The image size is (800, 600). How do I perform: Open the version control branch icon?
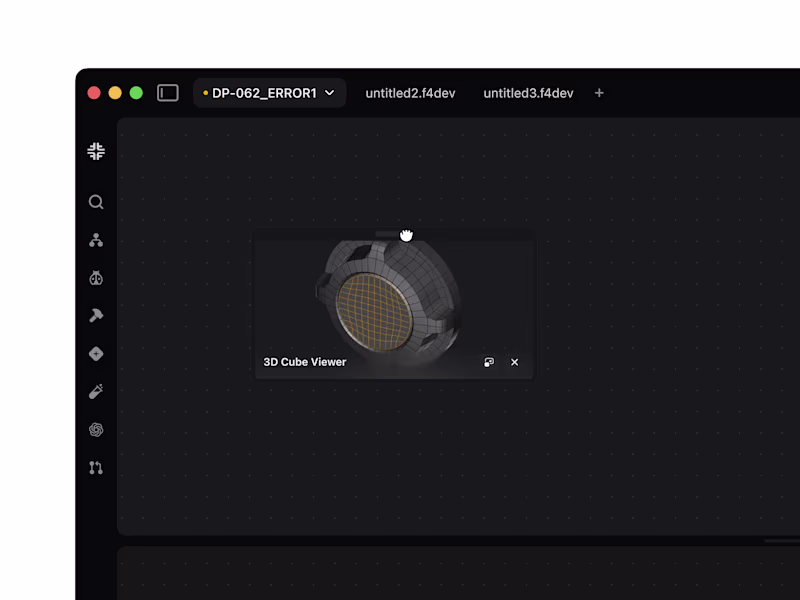coord(96,467)
